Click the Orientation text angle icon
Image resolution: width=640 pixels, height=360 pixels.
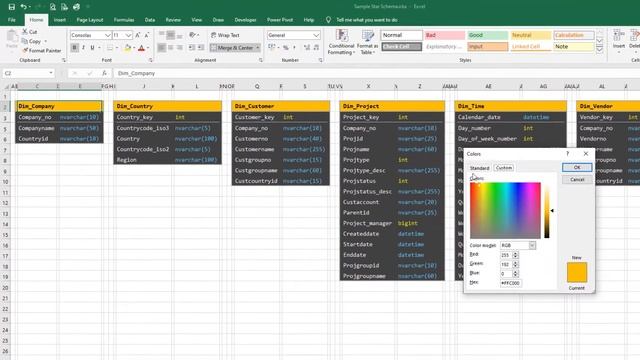coord(192,35)
